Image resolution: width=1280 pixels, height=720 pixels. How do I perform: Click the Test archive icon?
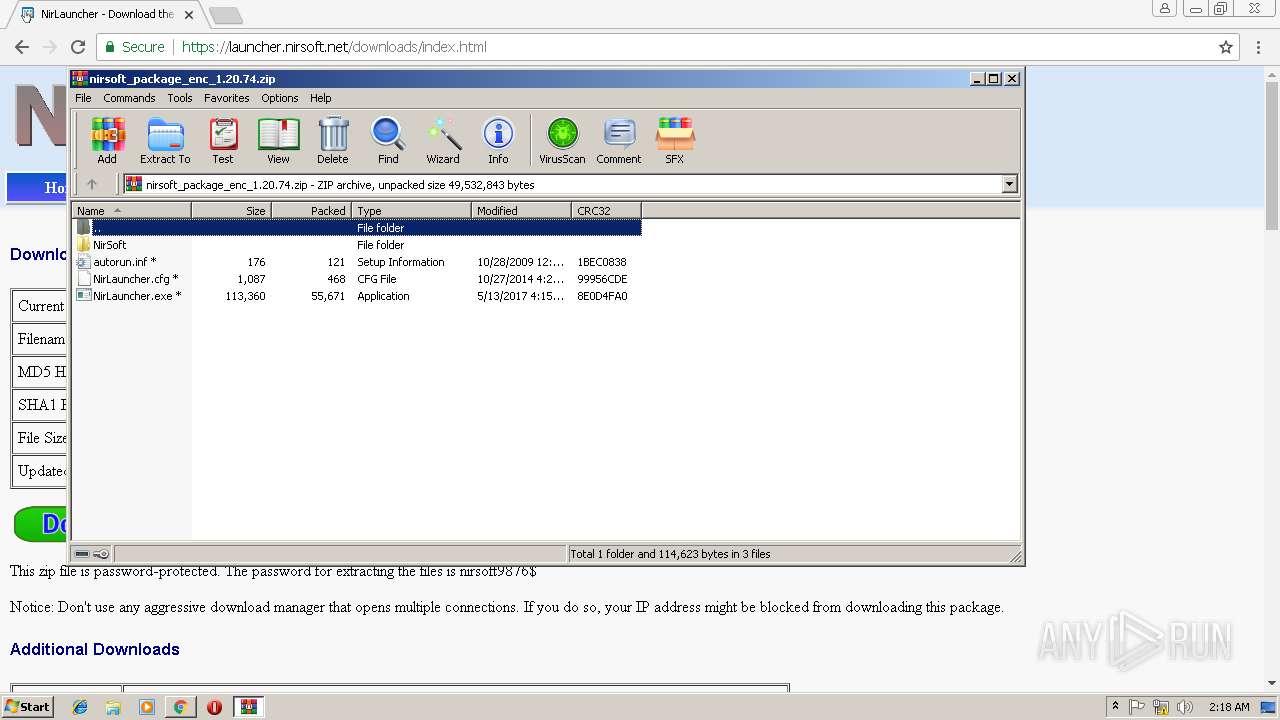[223, 140]
